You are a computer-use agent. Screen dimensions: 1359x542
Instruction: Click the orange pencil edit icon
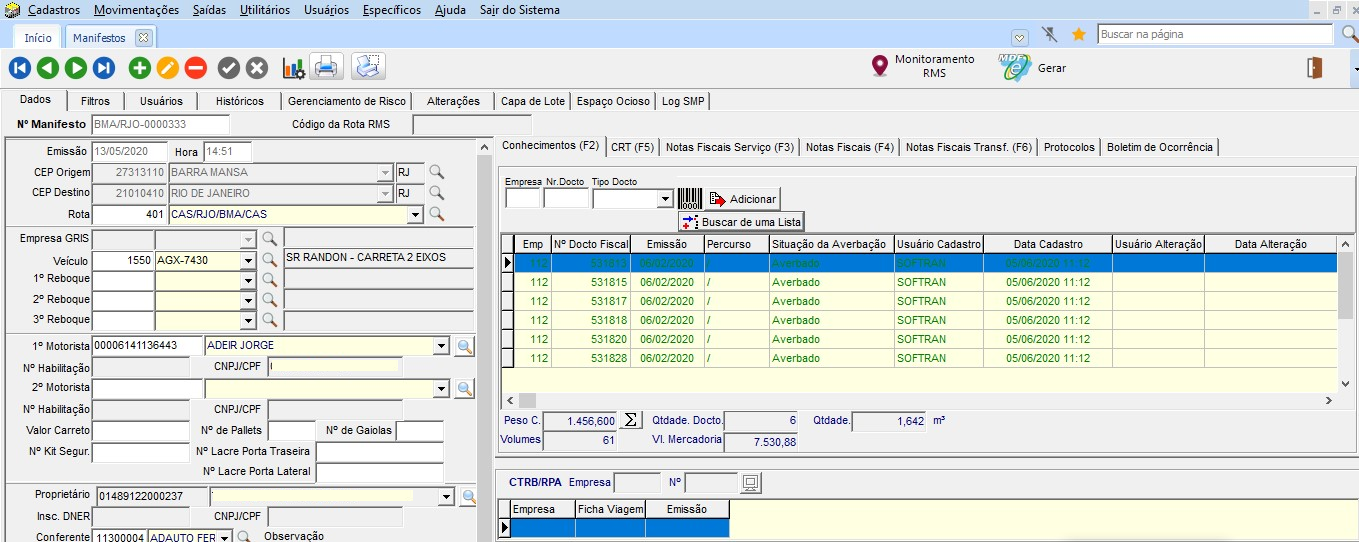(167, 68)
